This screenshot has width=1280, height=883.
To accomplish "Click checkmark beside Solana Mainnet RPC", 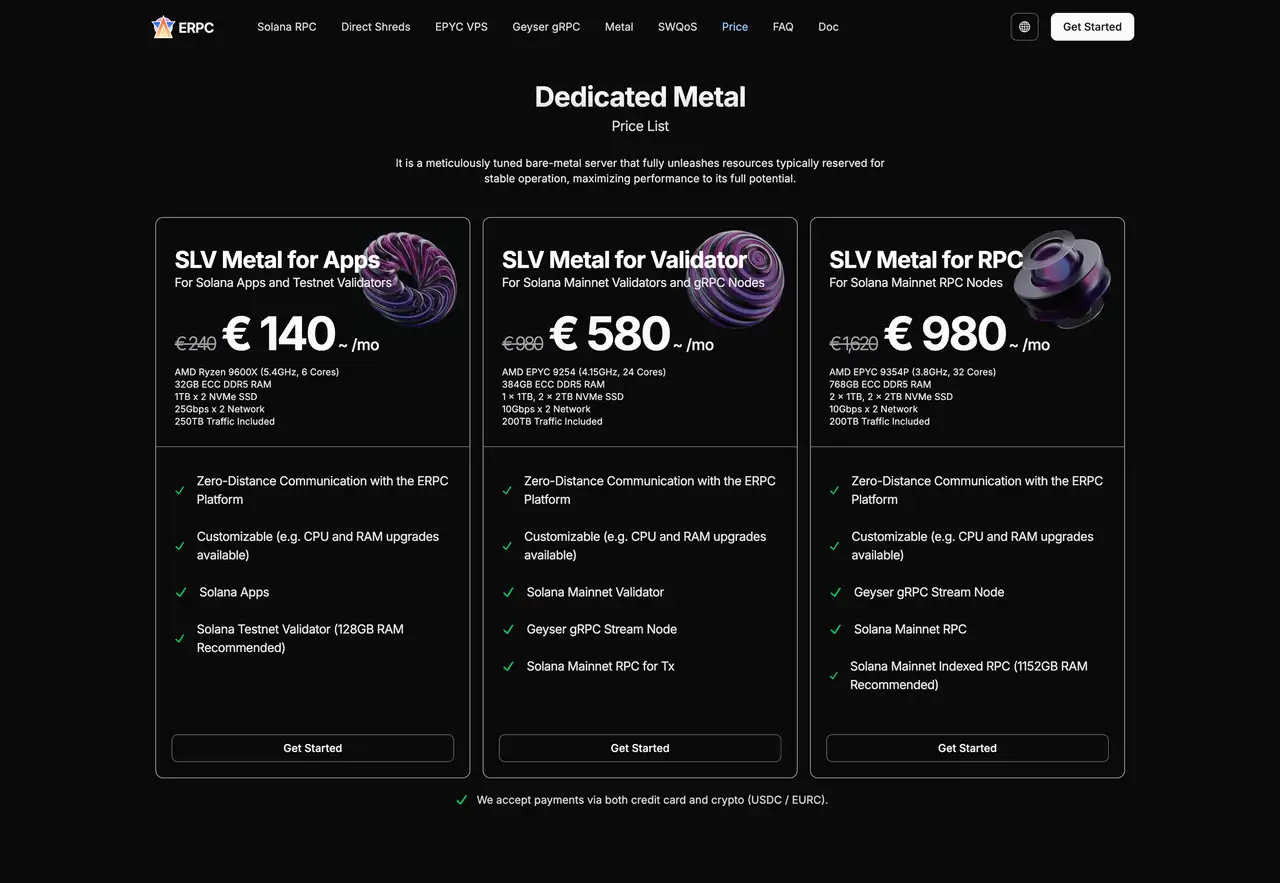I will pos(835,630).
